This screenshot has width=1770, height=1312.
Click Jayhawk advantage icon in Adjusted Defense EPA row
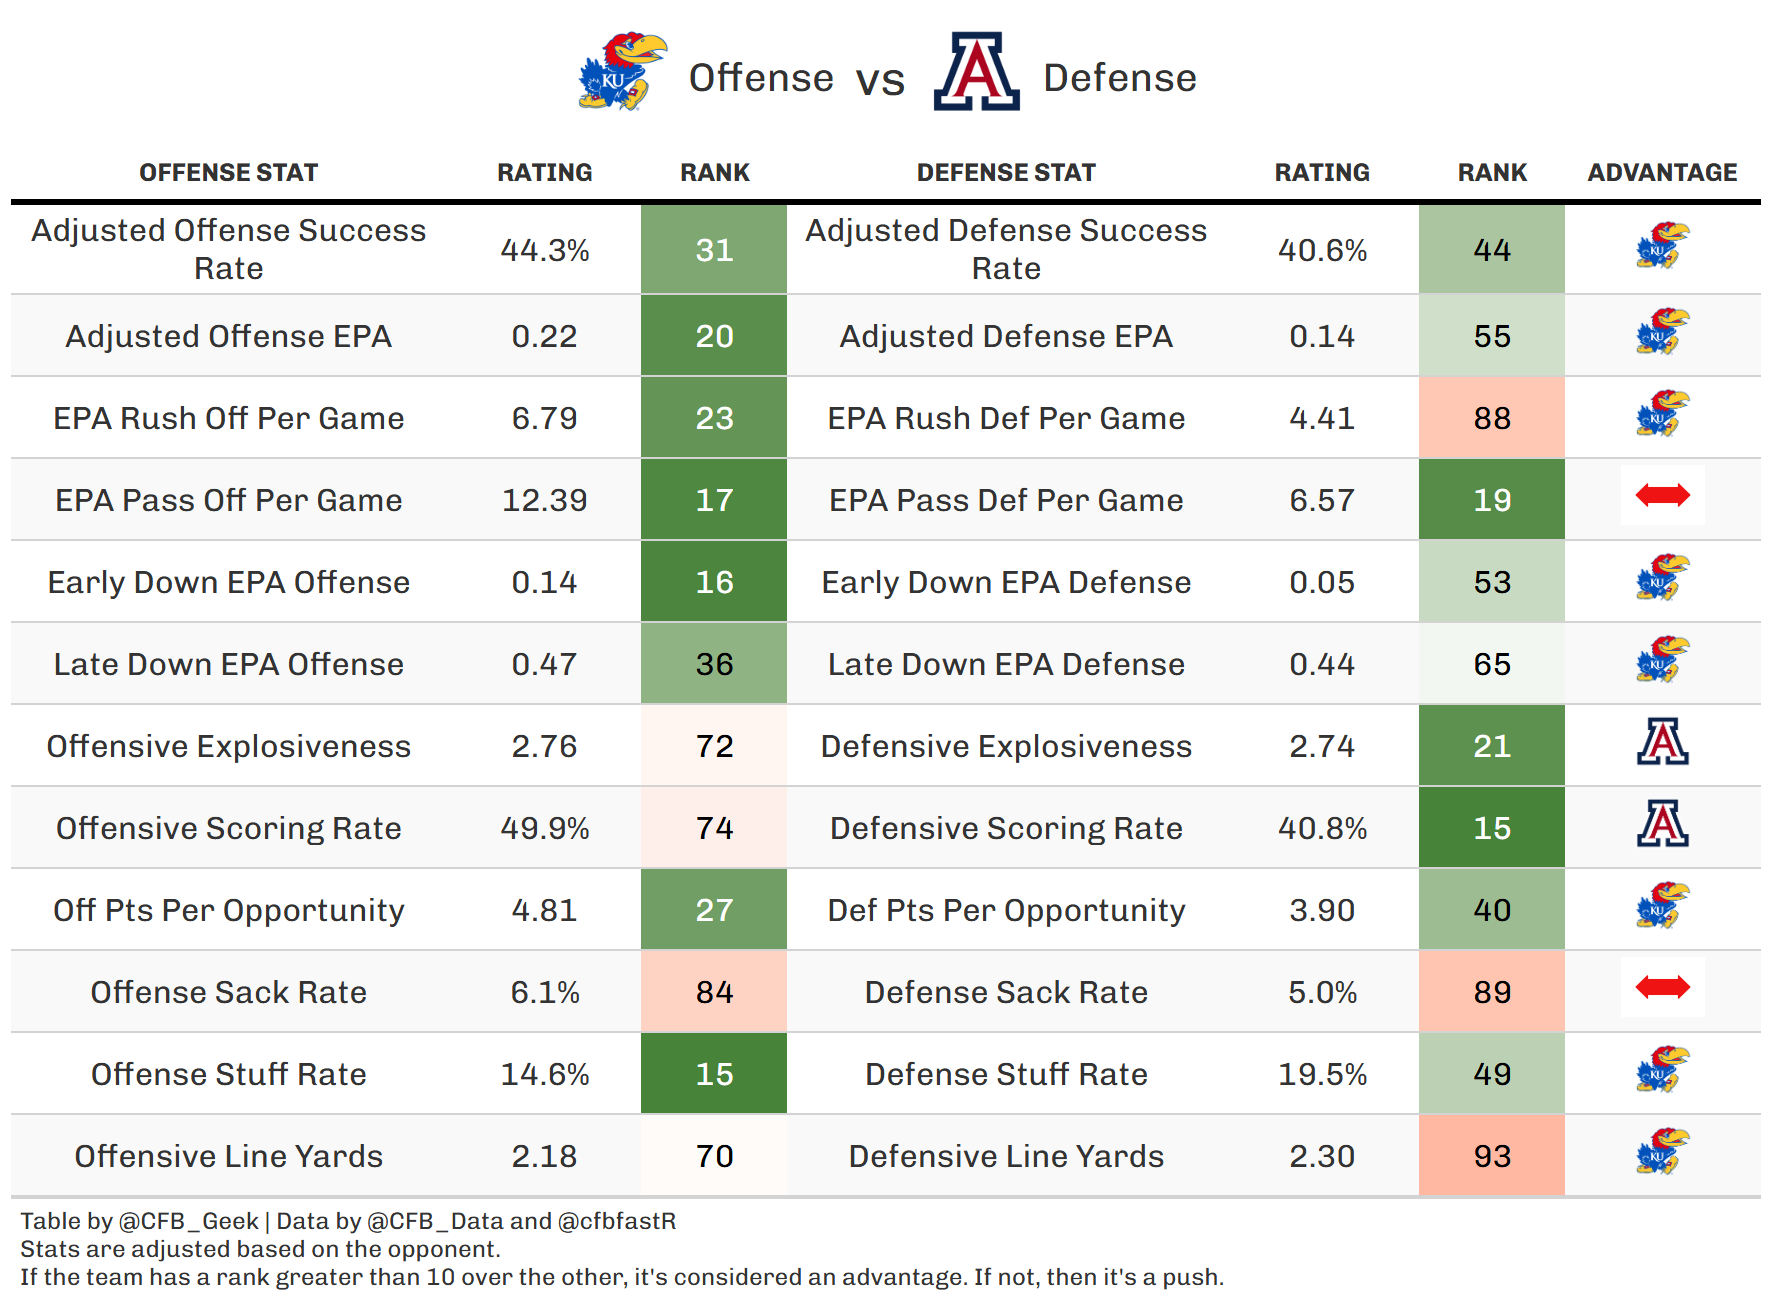pyautogui.click(x=1662, y=332)
